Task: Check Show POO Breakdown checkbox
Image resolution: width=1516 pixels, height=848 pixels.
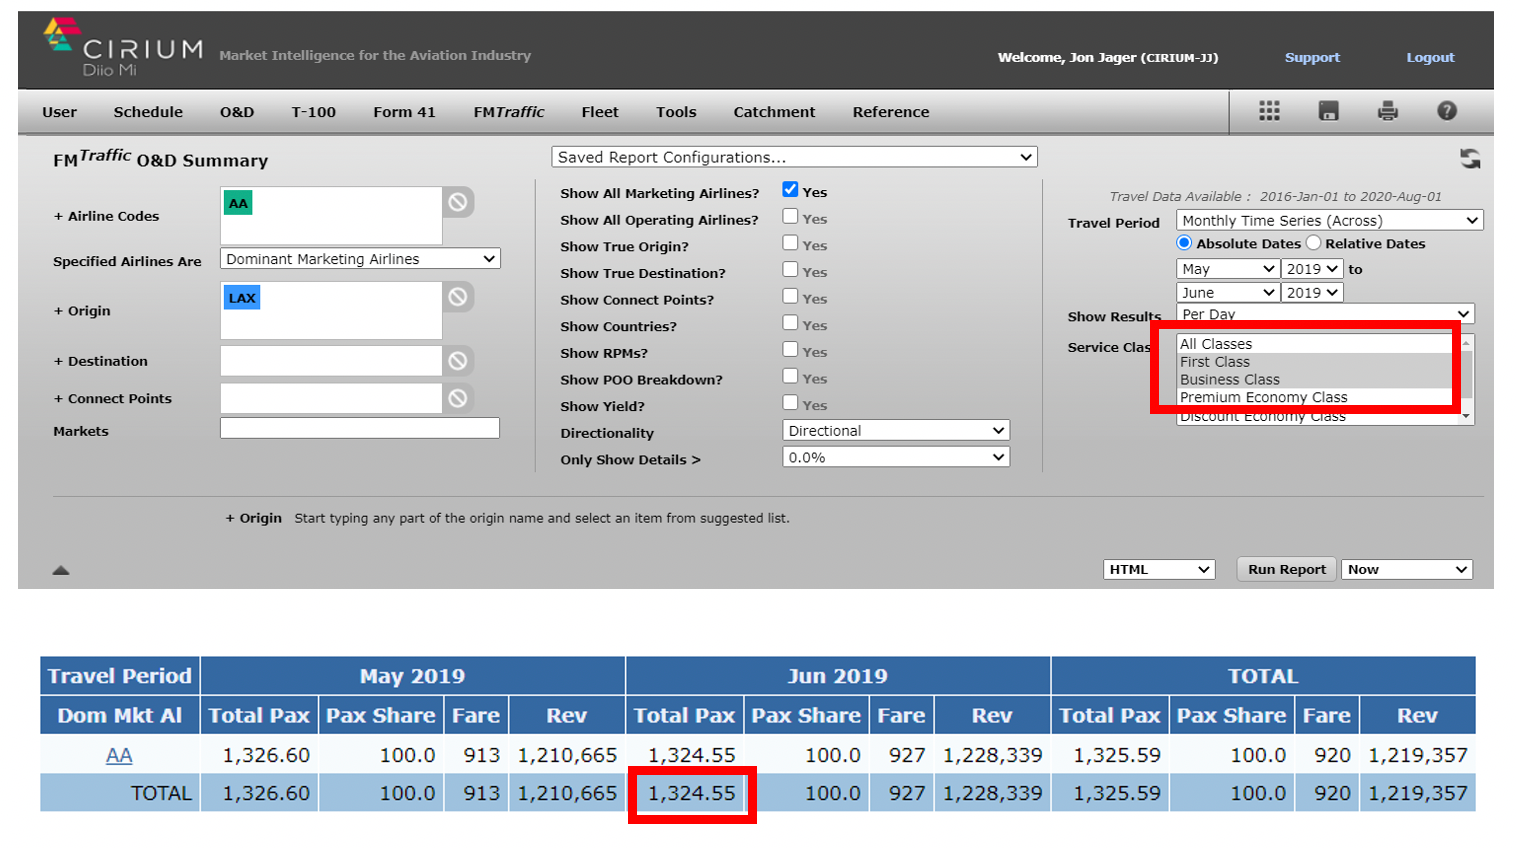Action: pos(790,377)
